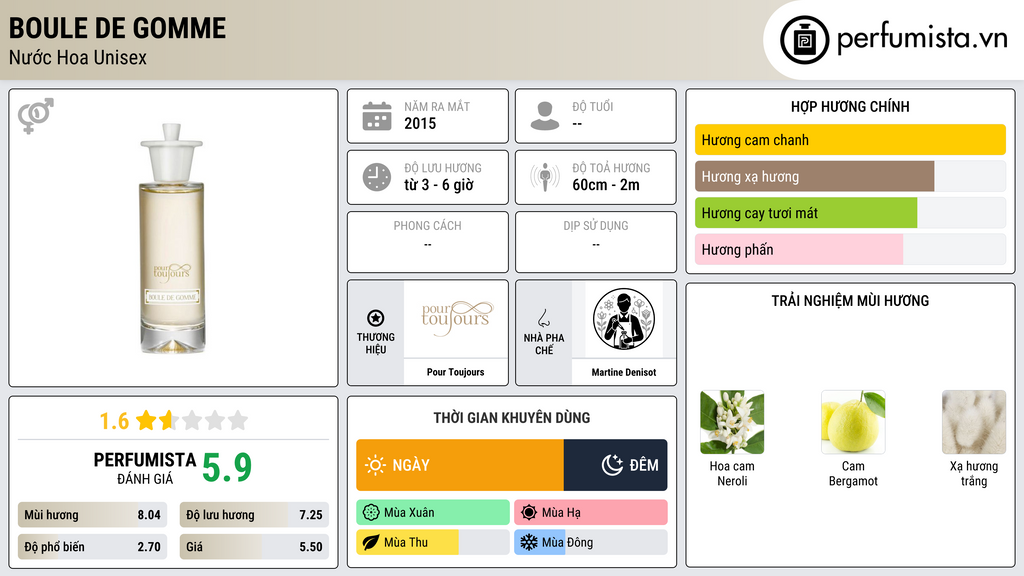This screenshot has width=1024, height=576.
Task: Click the first gold rating star
Action: (146, 420)
